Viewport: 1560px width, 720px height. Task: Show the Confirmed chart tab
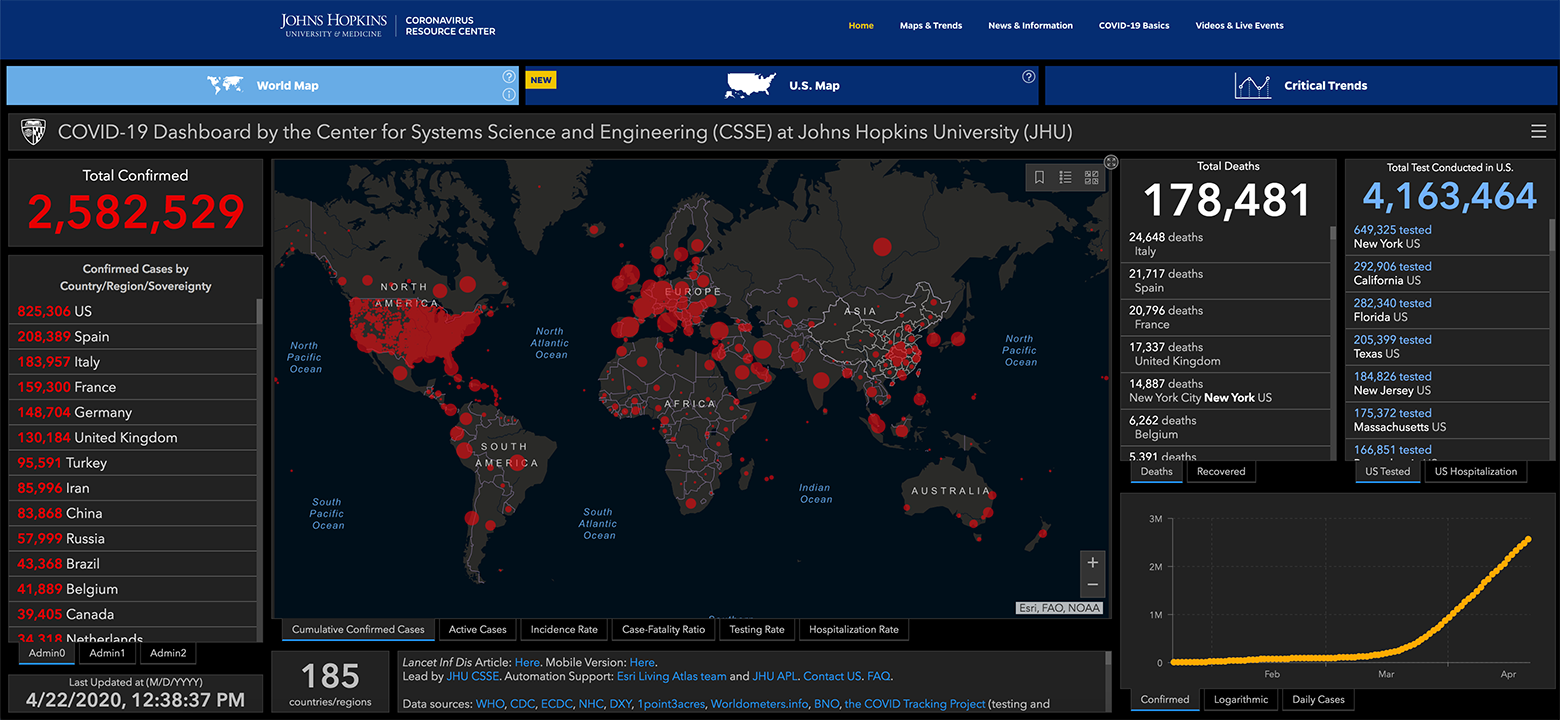pyautogui.click(x=1165, y=699)
